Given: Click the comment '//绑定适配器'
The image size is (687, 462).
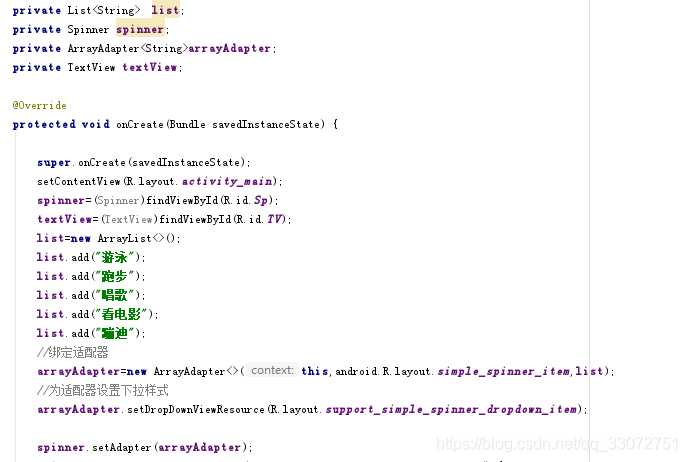Looking at the screenshot, I should tap(73, 352).
